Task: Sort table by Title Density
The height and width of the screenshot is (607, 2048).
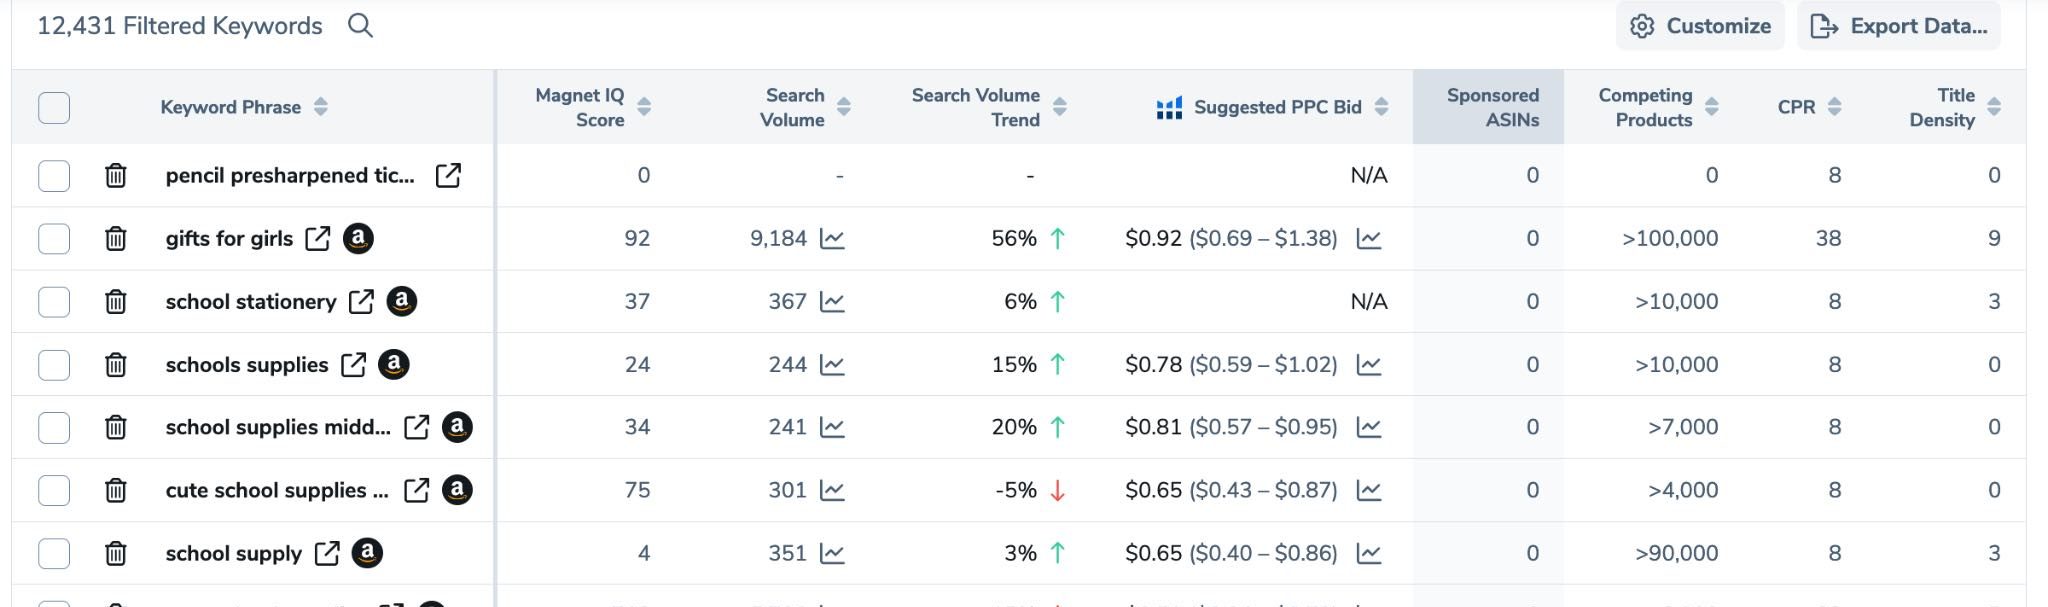Action: (1993, 107)
